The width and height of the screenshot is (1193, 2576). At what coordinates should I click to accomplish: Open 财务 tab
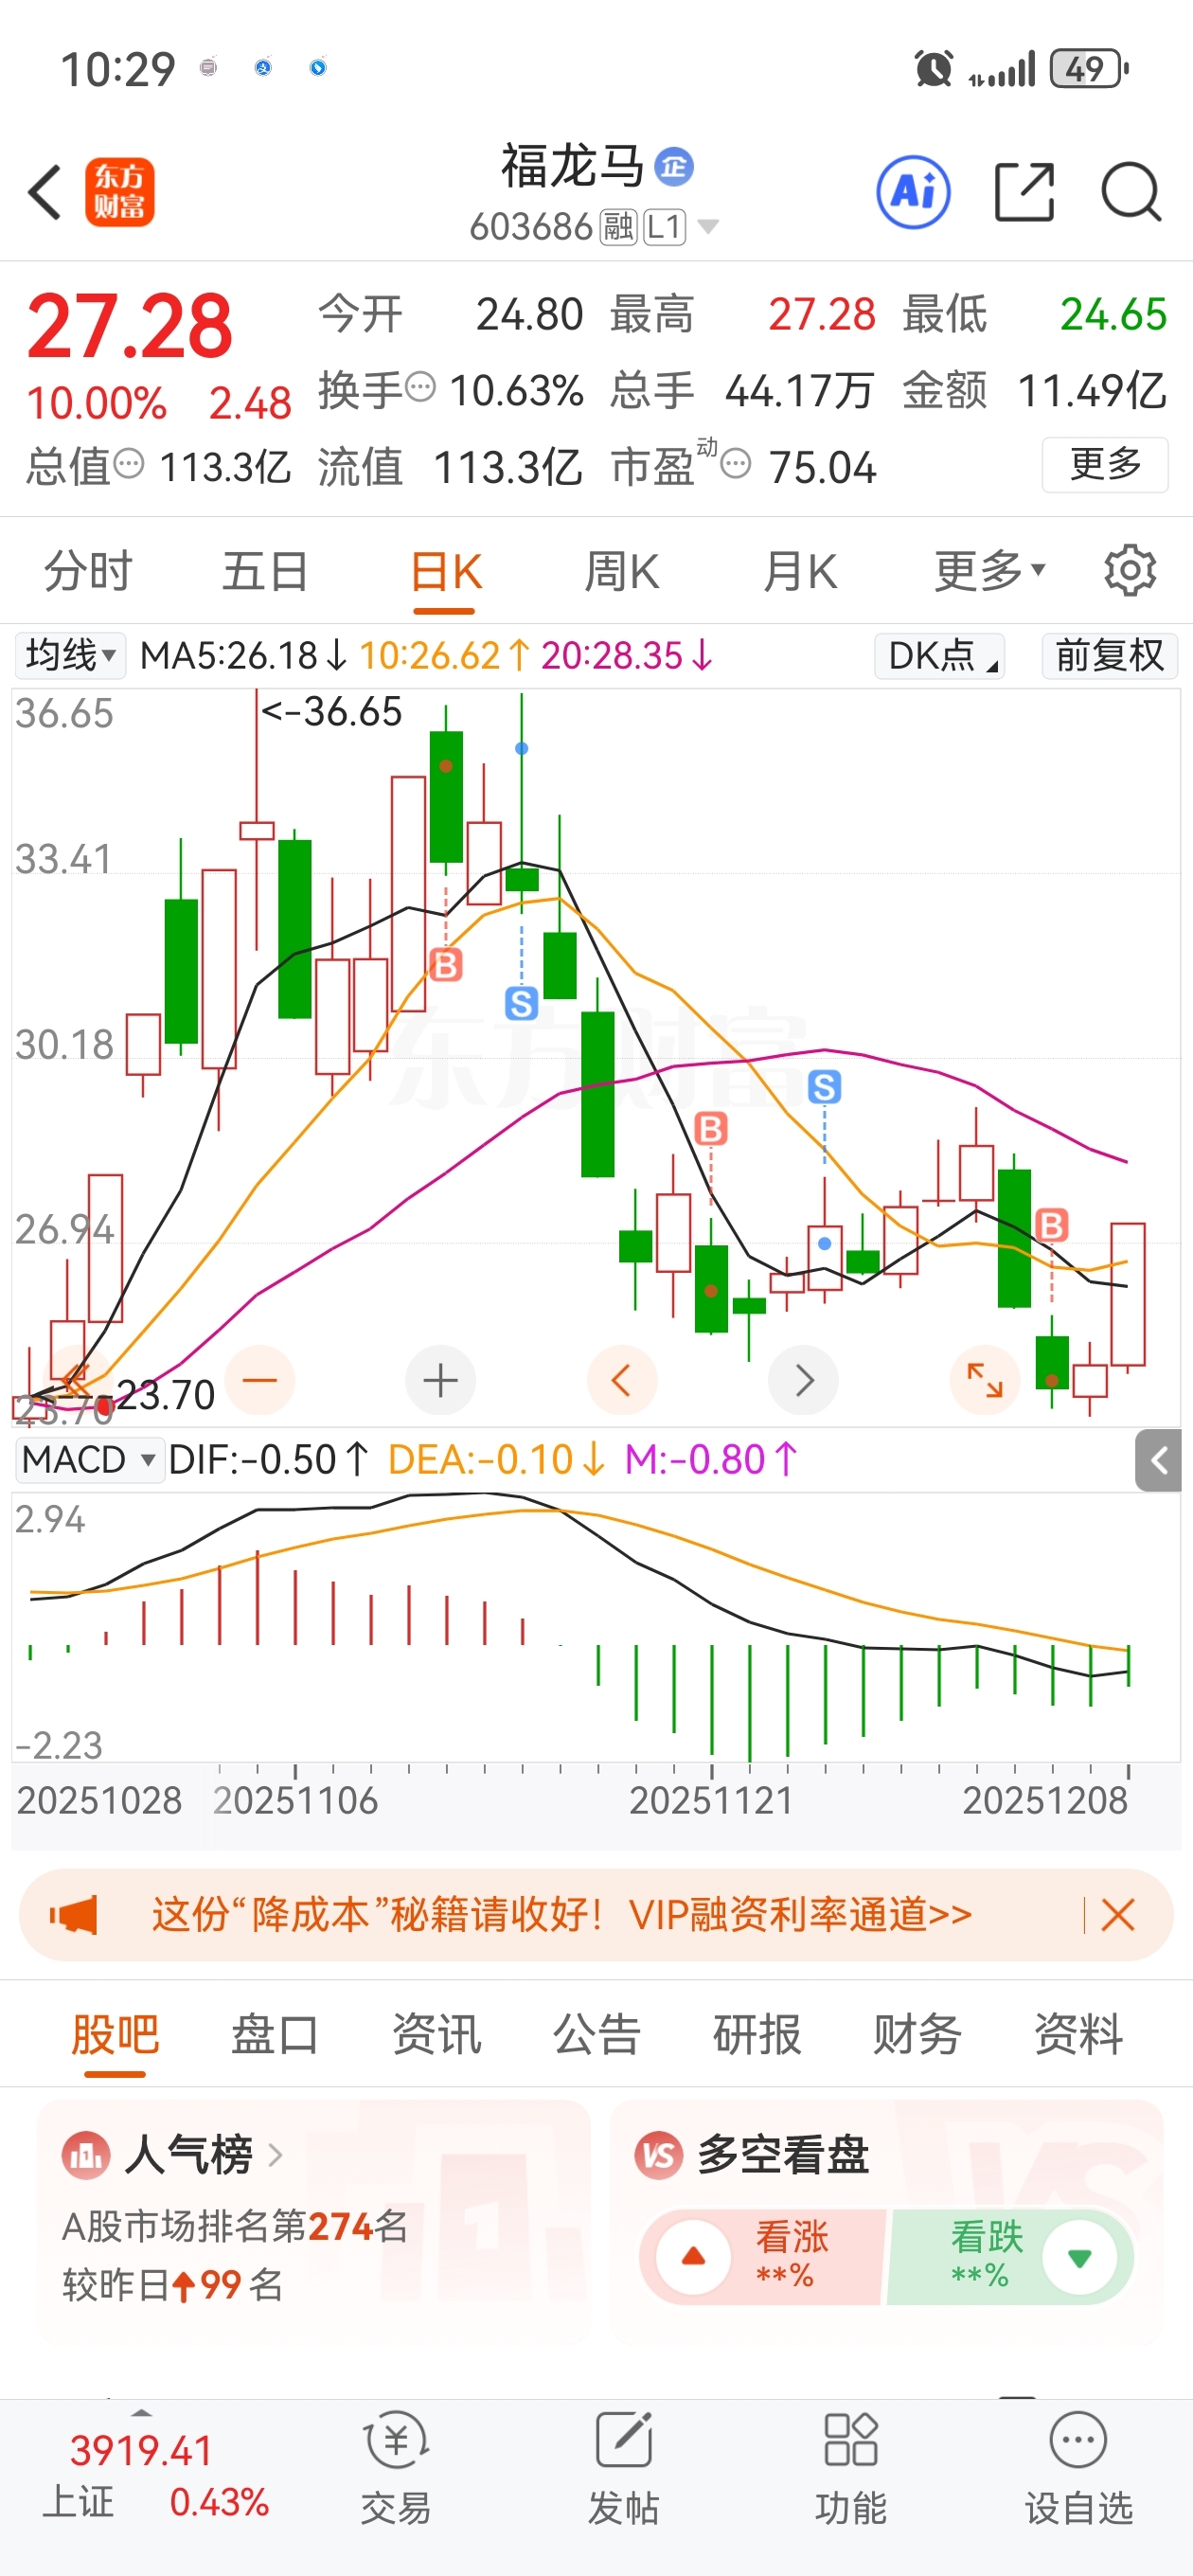click(917, 2033)
